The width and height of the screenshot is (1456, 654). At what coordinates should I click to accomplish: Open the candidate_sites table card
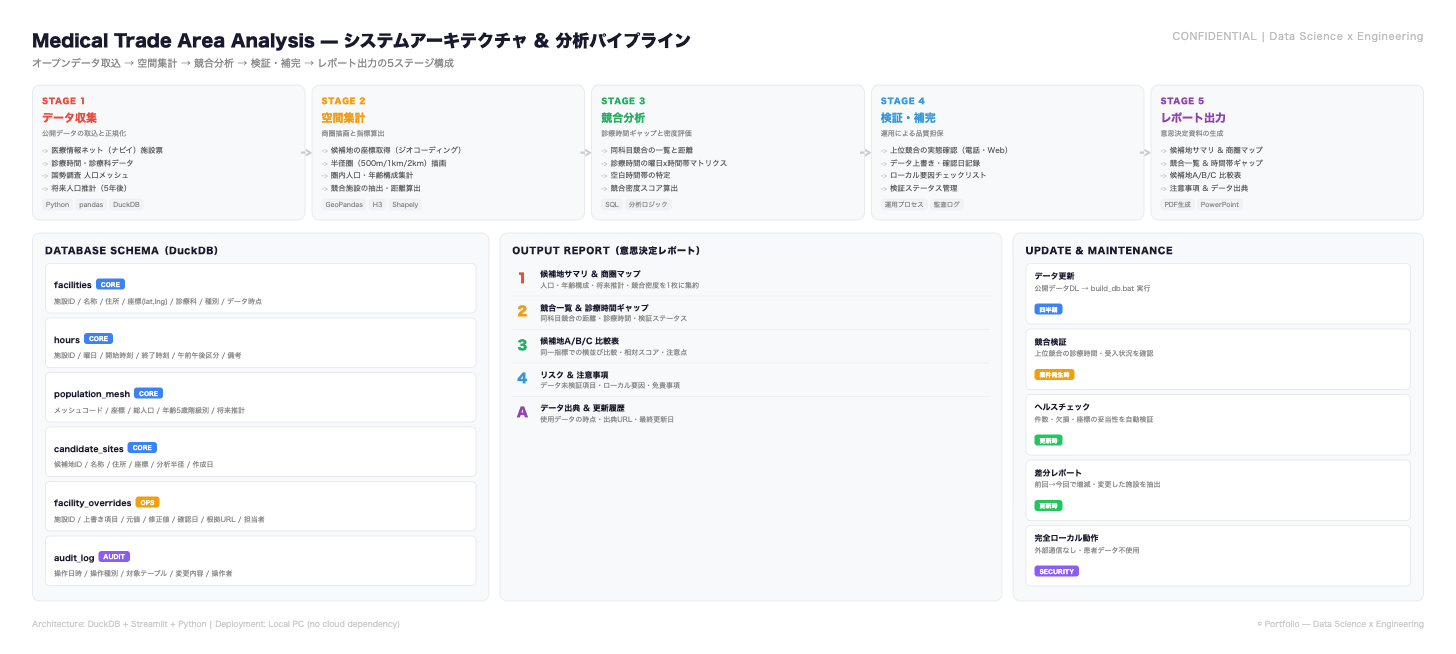(260, 452)
